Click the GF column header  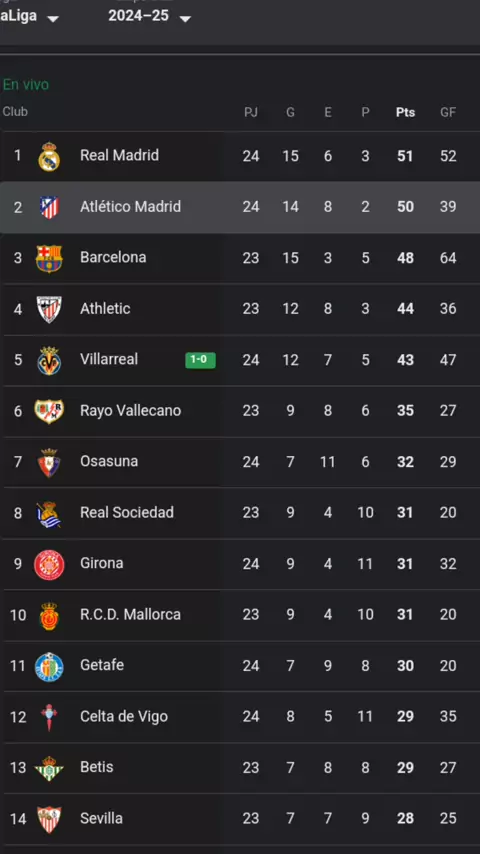(448, 113)
